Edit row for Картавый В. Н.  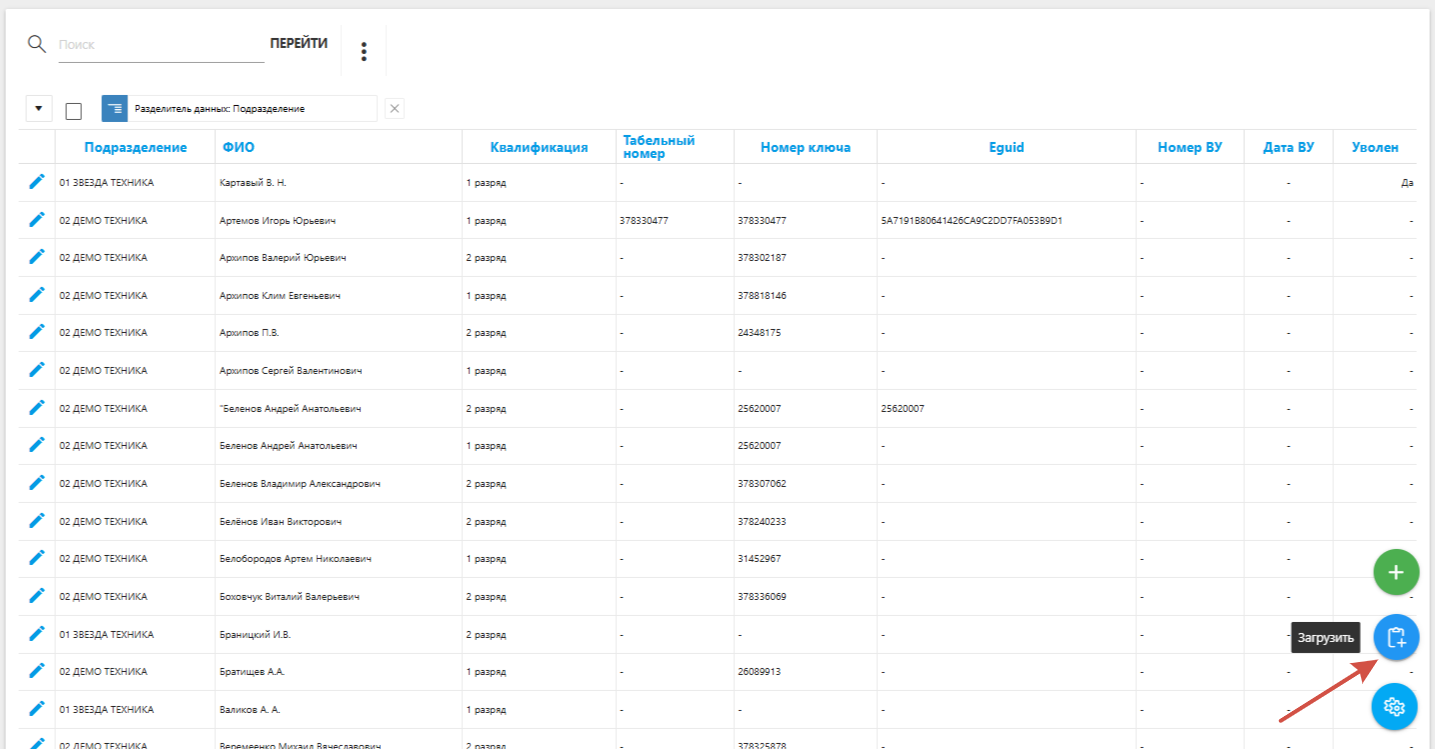(37, 182)
